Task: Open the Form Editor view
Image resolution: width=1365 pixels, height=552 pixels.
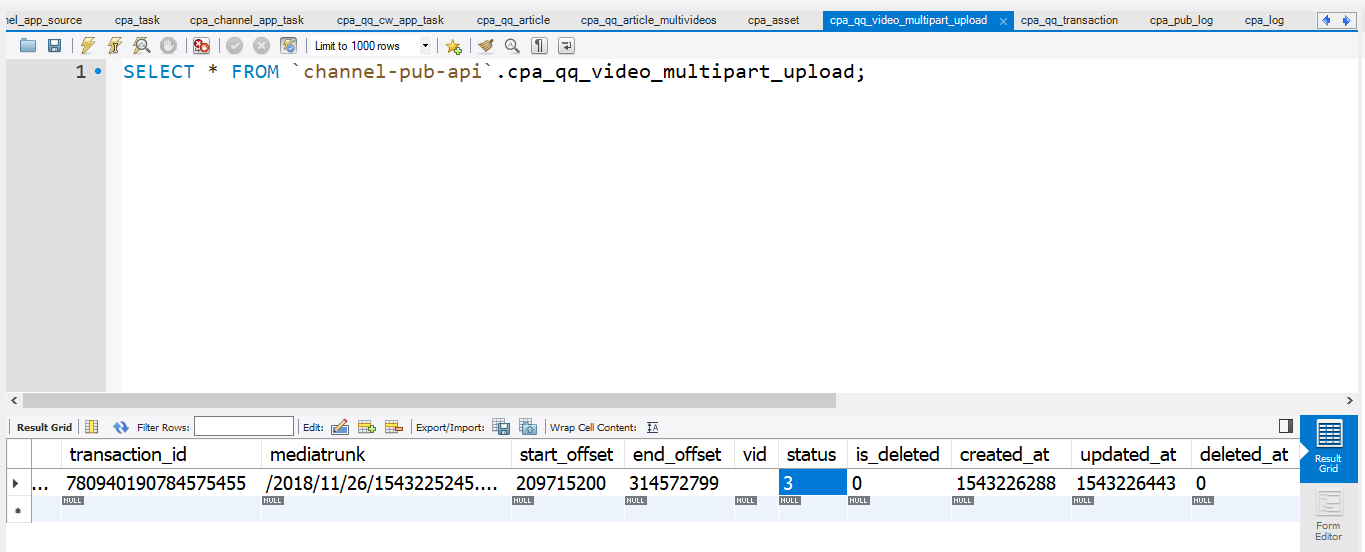Action: 1328,516
